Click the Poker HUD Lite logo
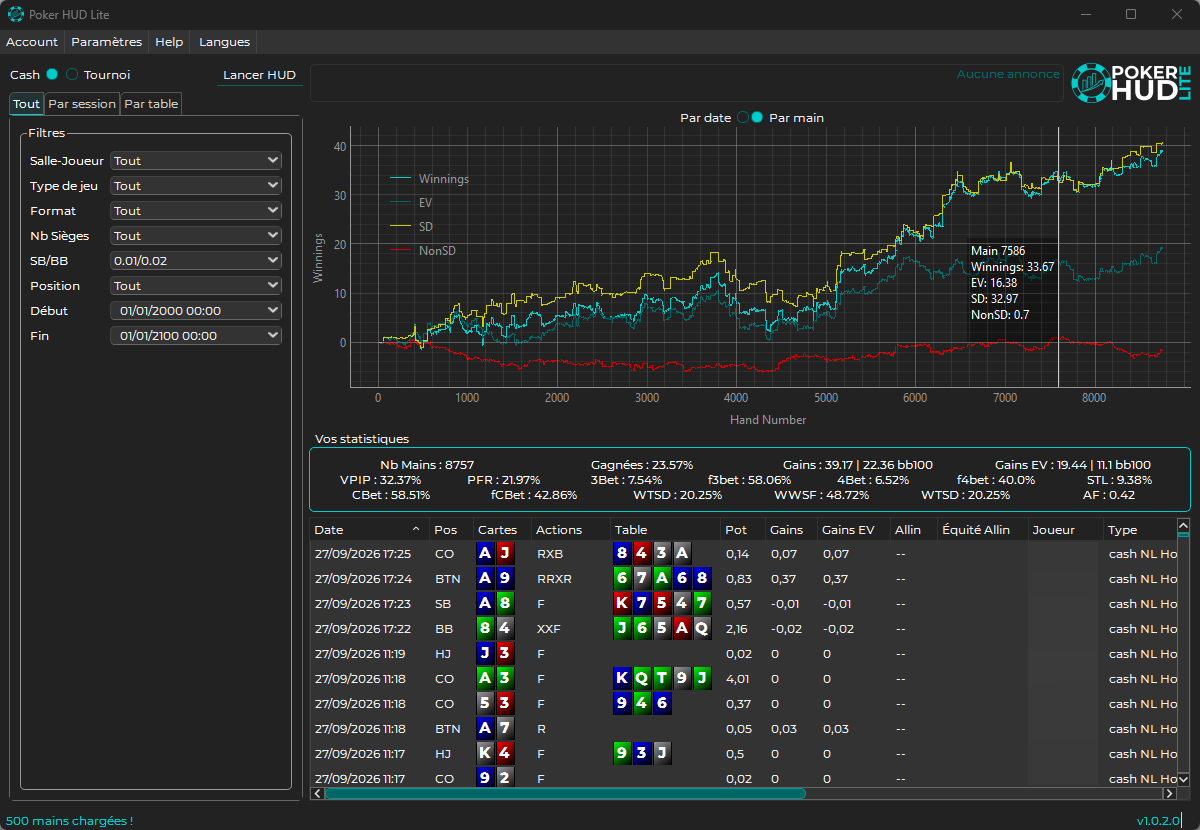The image size is (1200, 830). [1131, 83]
